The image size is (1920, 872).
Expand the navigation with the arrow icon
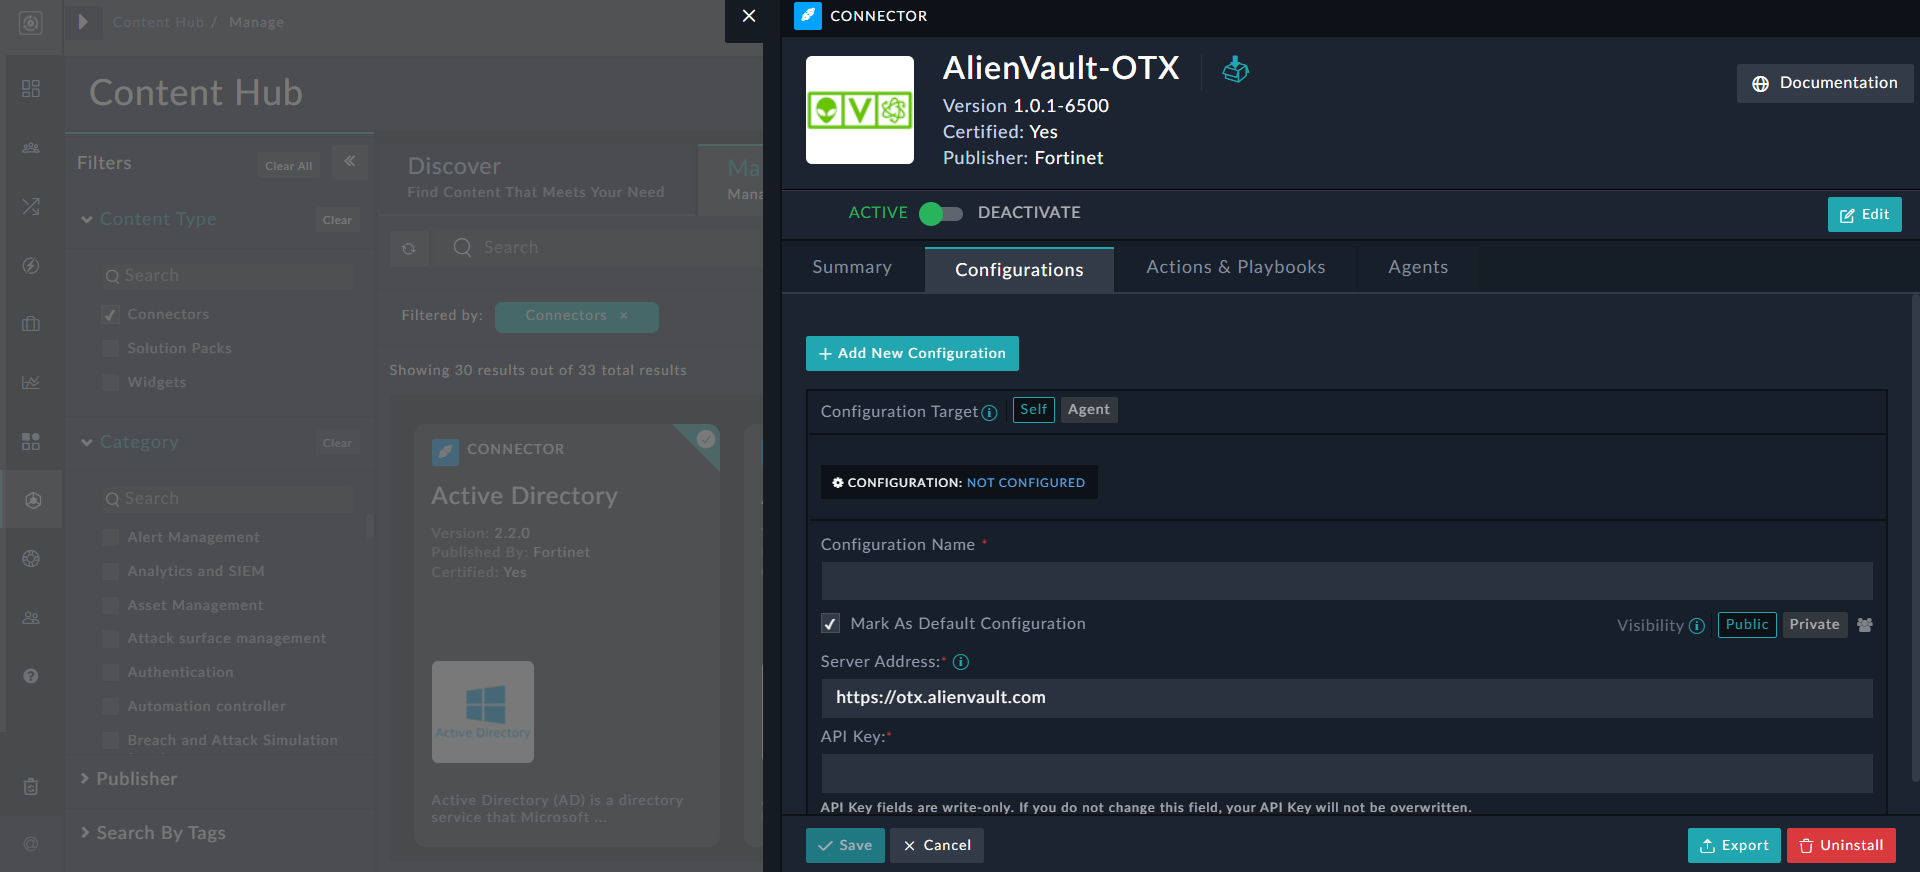point(83,22)
